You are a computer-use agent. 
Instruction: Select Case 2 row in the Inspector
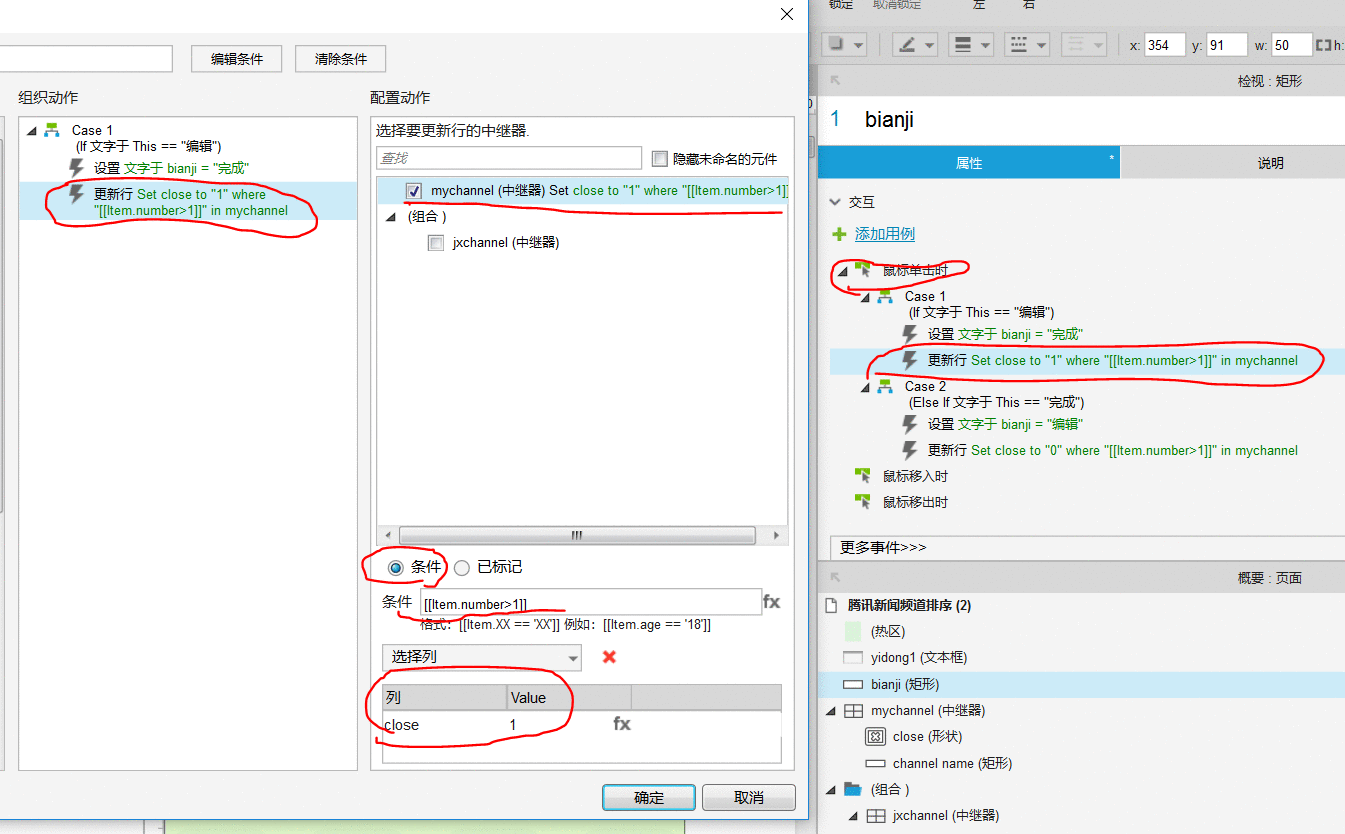(x=925, y=386)
